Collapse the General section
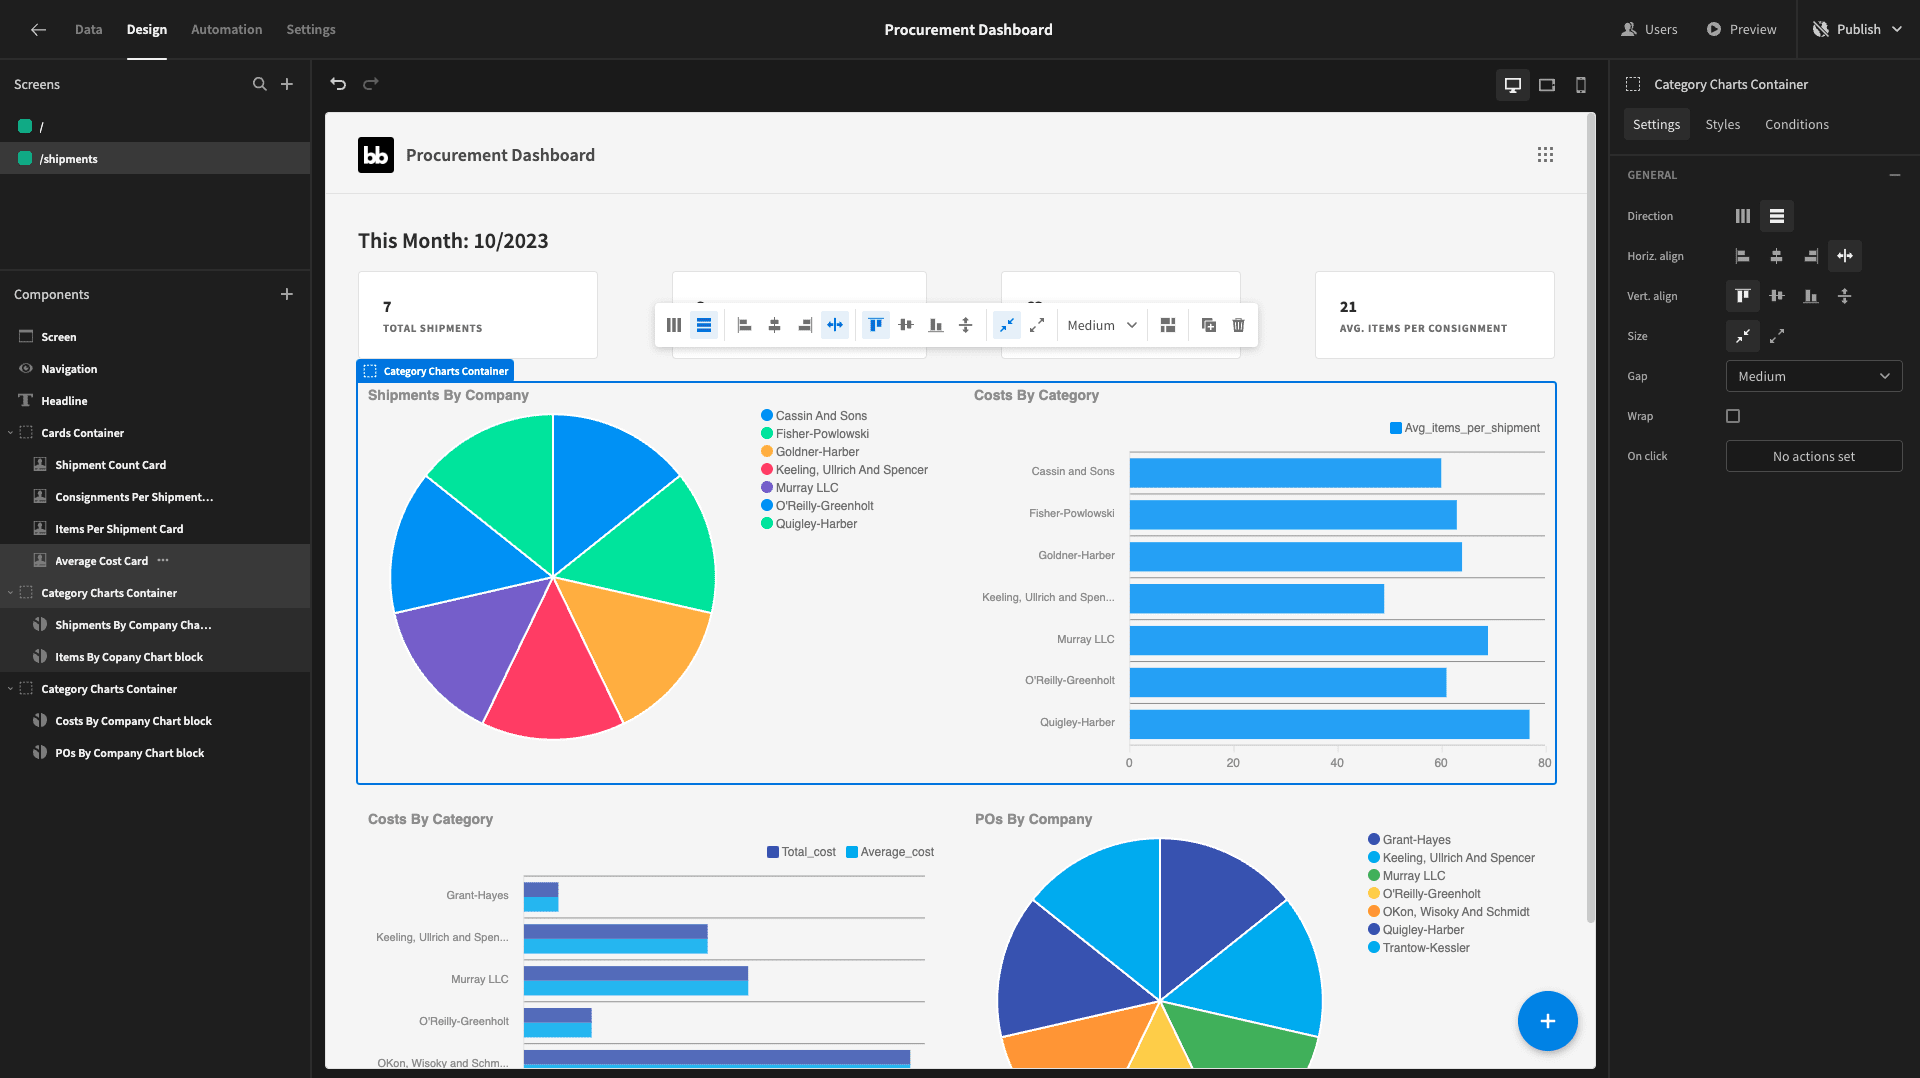This screenshot has height=1078, width=1920. [x=1894, y=175]
